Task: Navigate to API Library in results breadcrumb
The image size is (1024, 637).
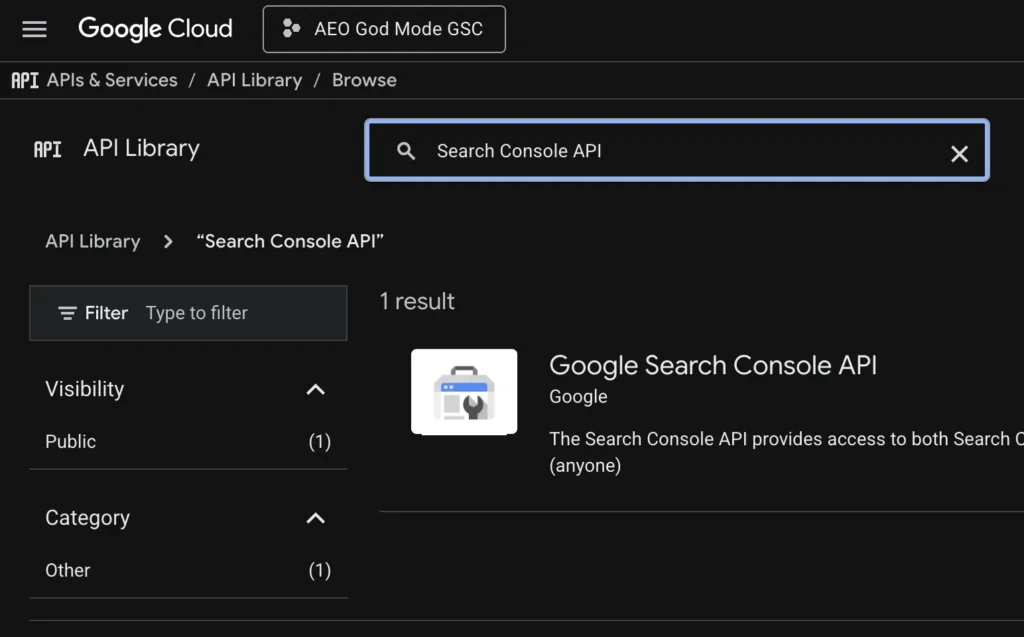Action: click(x=93, y=241)
